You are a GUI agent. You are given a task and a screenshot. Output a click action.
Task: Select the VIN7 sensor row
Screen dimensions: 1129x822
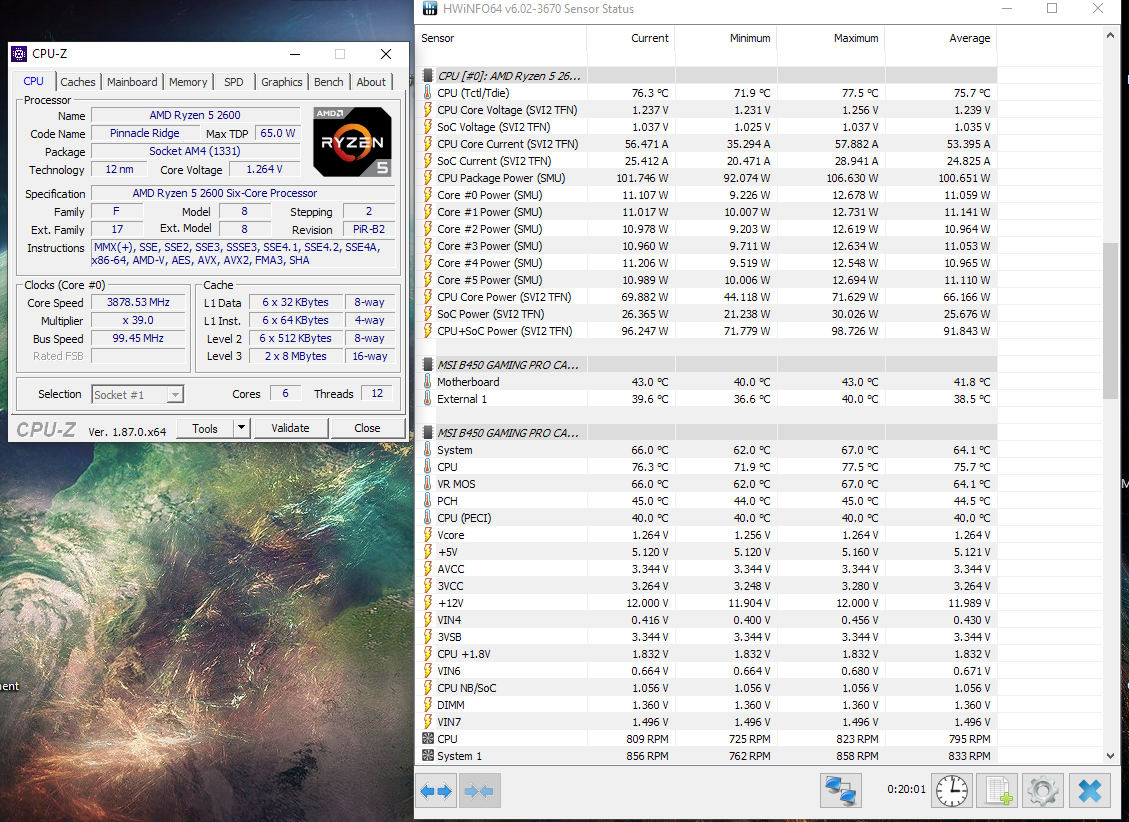pyautogui.click(x=706, y=722)
